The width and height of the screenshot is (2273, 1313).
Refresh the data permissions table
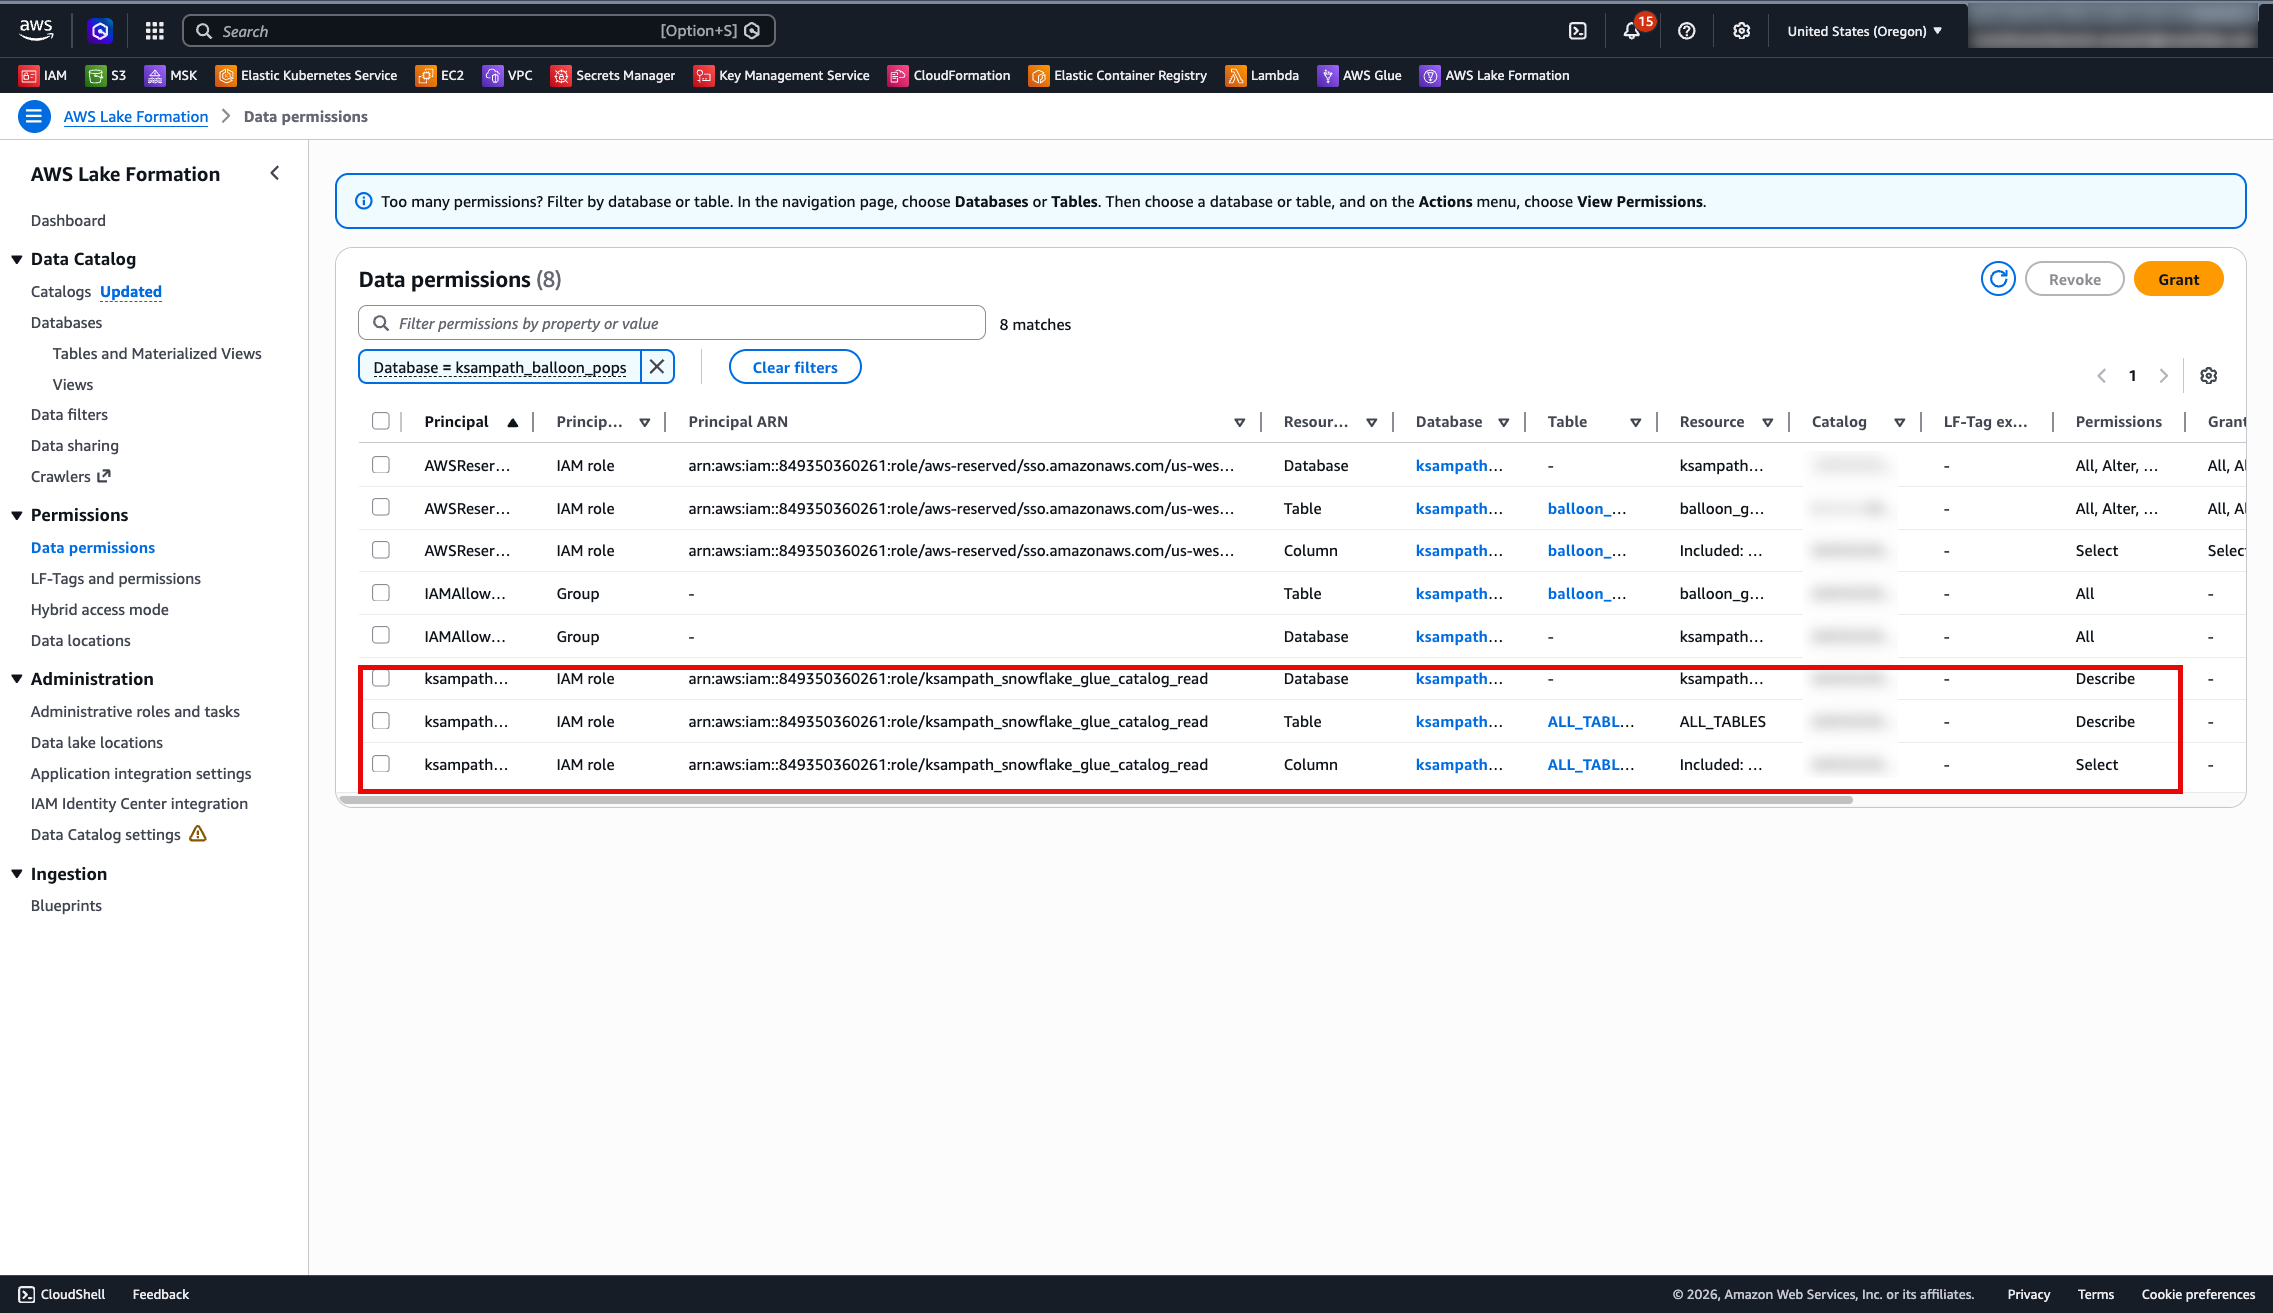[1998, 279]
